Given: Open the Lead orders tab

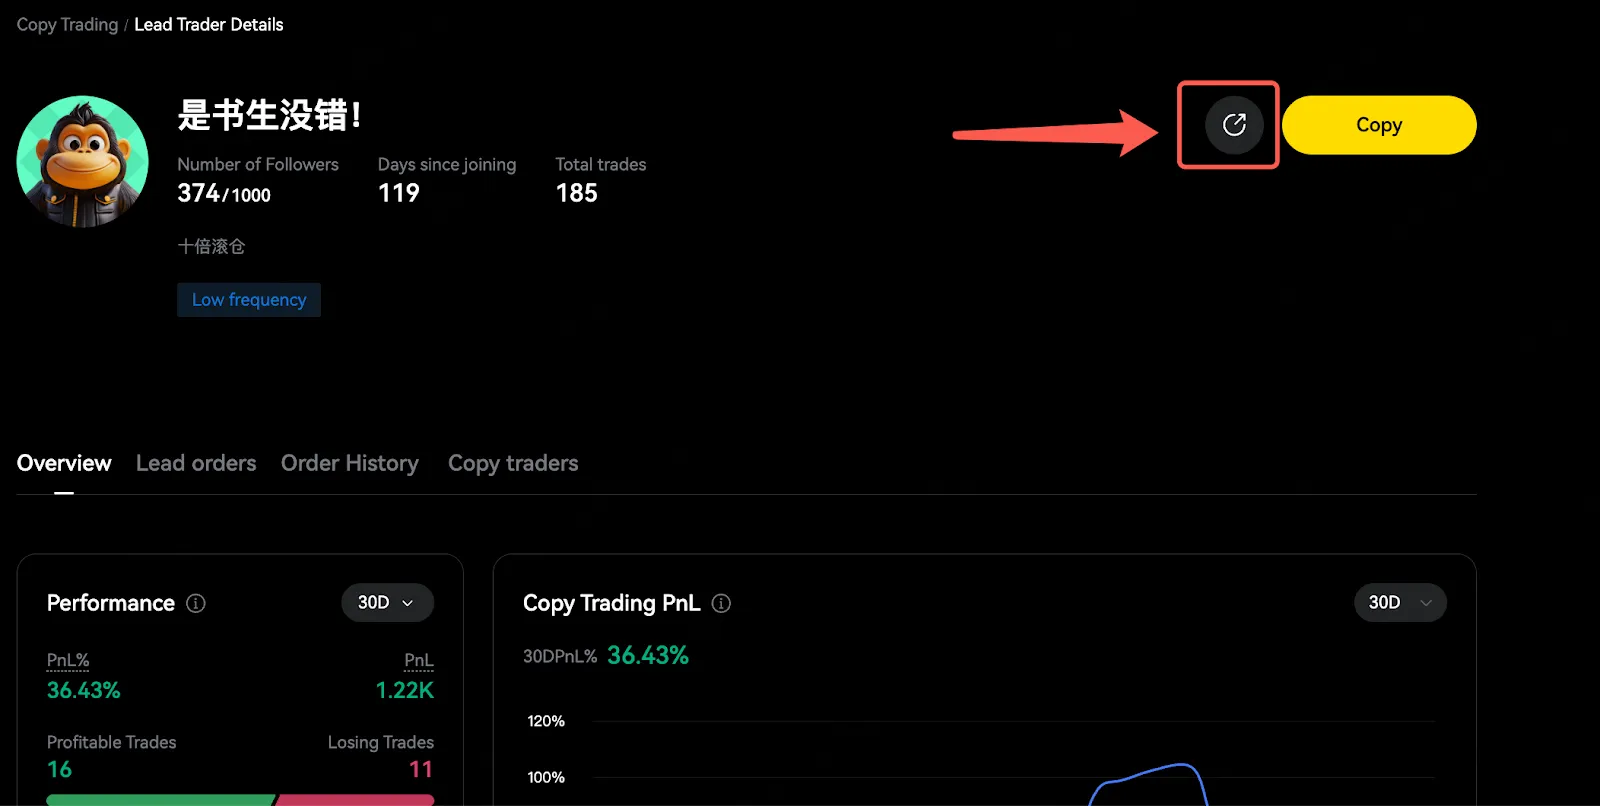Looking at the screenshot, I should (196, 463).
